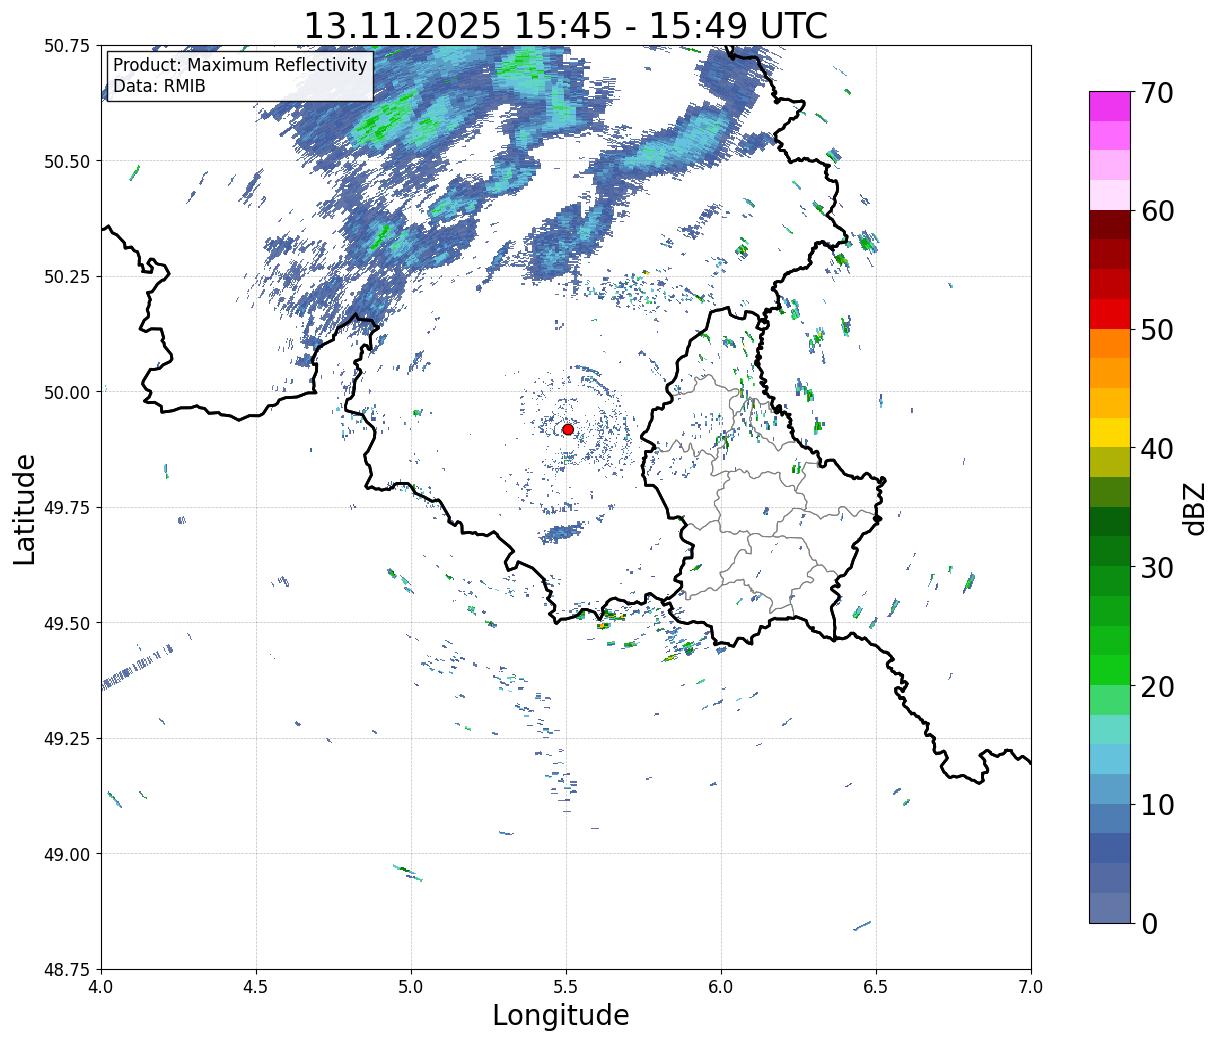The width and height of the screenshot is (1219, 1040).
Task: Click the colorbar tick label "70"
Action: coord(1157,93)
